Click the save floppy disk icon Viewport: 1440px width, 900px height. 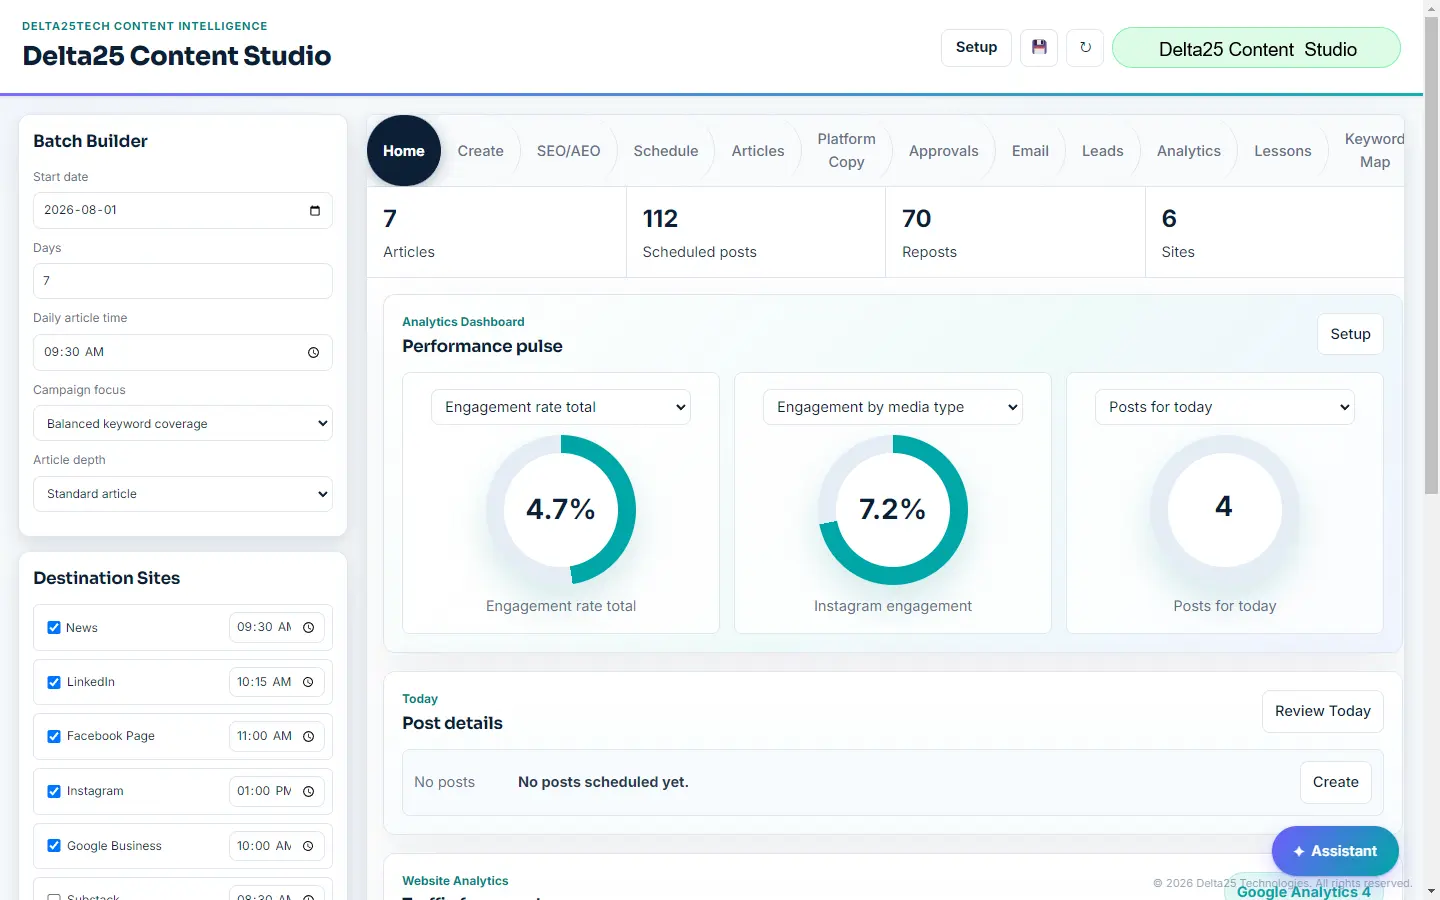click(x=1039, y=47)
